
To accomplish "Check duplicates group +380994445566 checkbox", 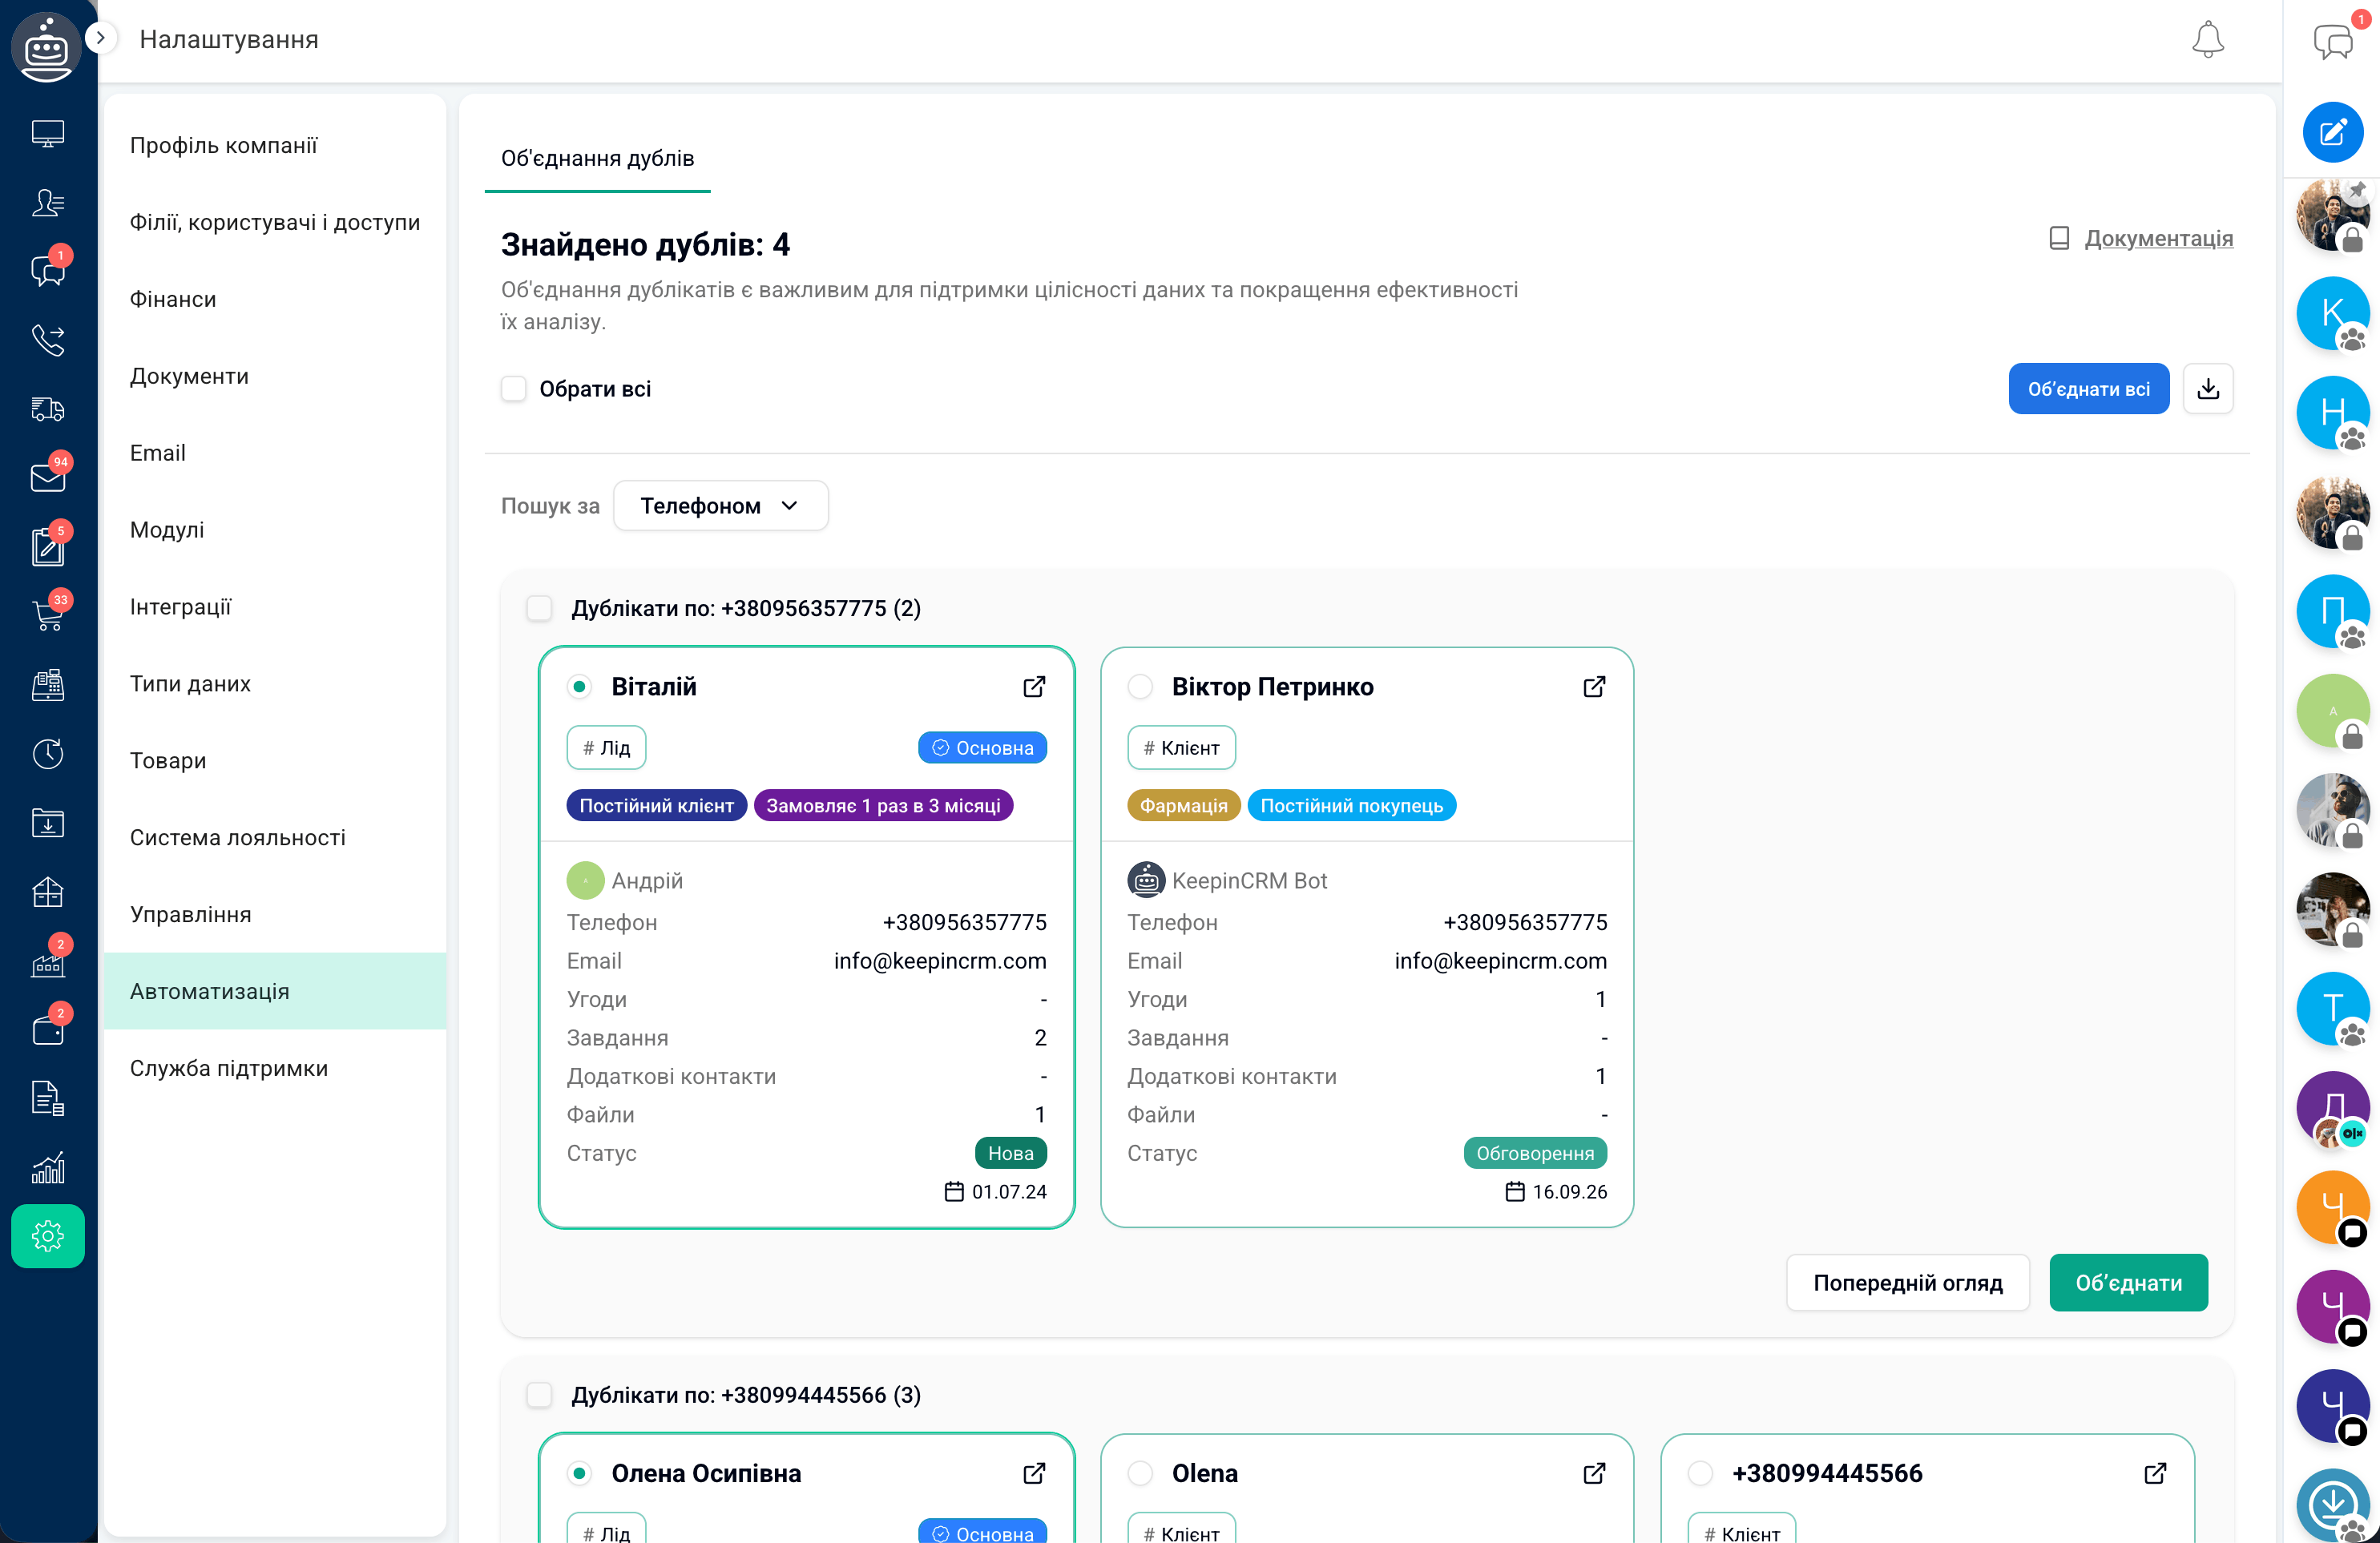I will click(539, 1395).
